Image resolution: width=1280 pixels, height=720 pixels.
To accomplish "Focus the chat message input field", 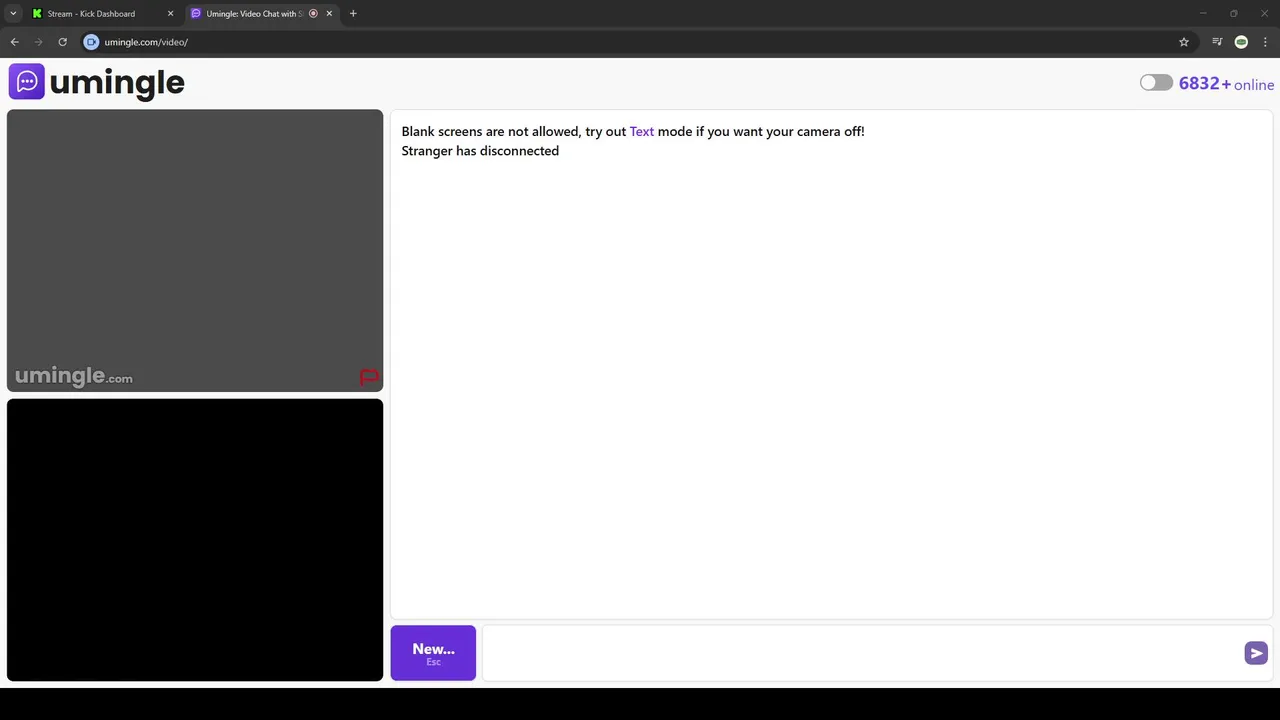I will point(862,653).
